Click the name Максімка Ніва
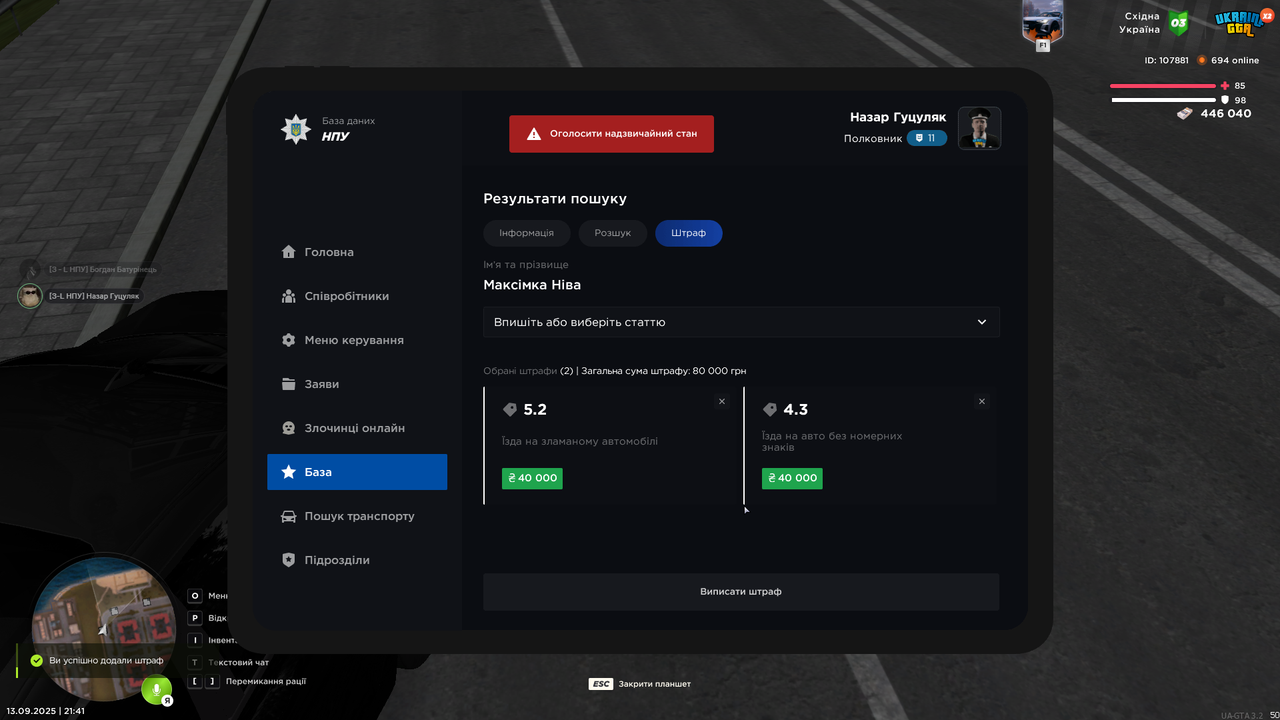 (x=532, y=285)
